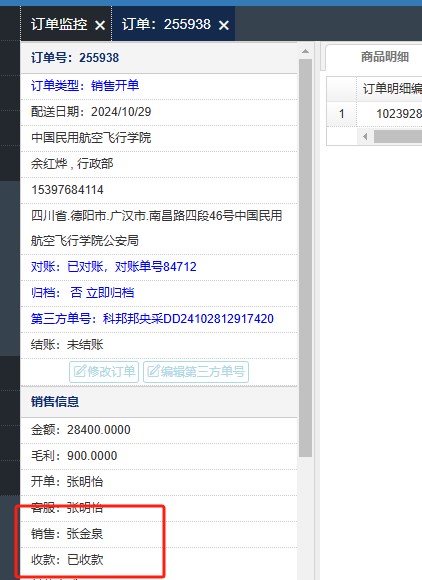Close the 订单：255938 tab

224,25
